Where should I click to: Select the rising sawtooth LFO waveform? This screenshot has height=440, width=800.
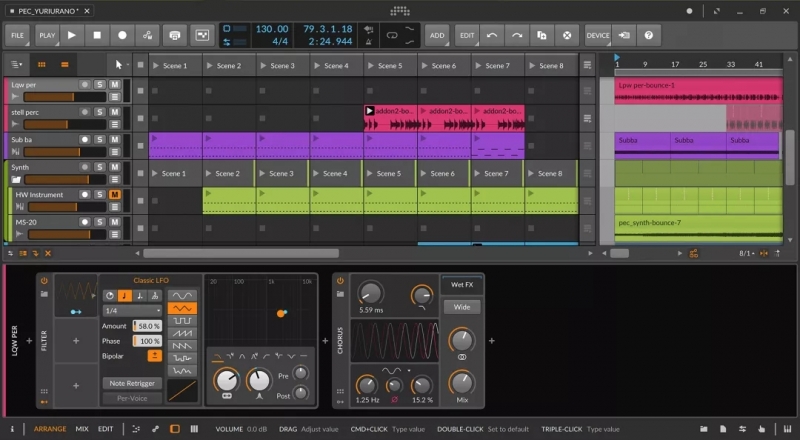click(x=182, y=333)
